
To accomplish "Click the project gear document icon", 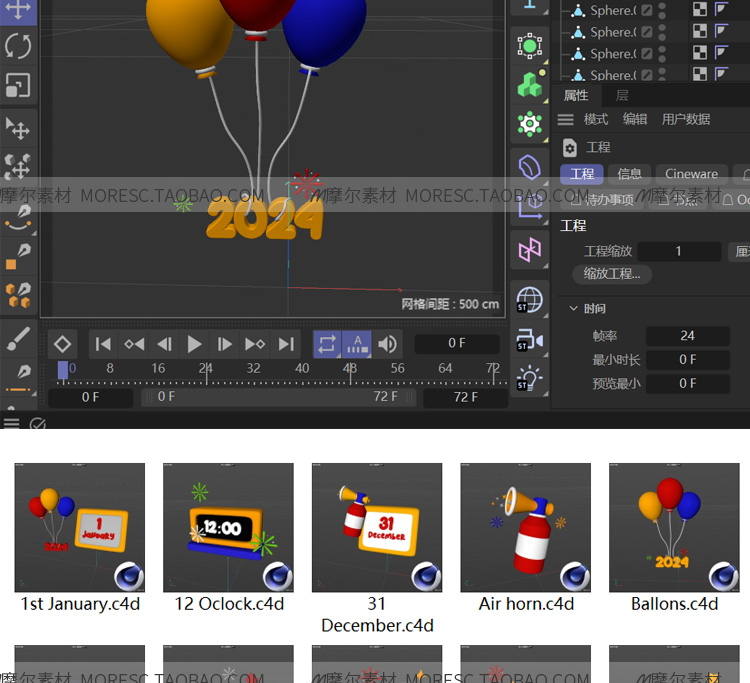I will (569, 148).
